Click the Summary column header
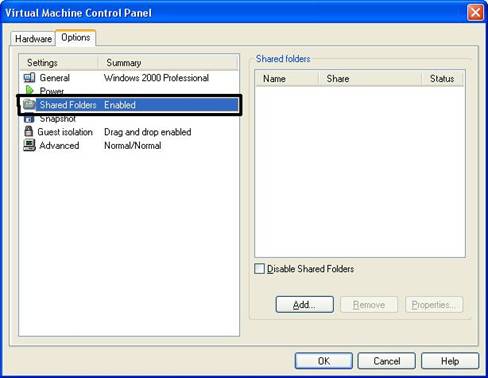 (x=168, y=63)
